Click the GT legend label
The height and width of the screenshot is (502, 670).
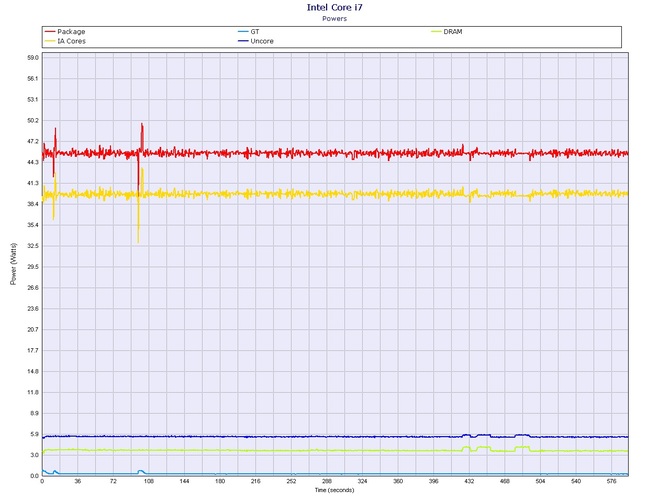pyautogui.click(x=255, y=32)
